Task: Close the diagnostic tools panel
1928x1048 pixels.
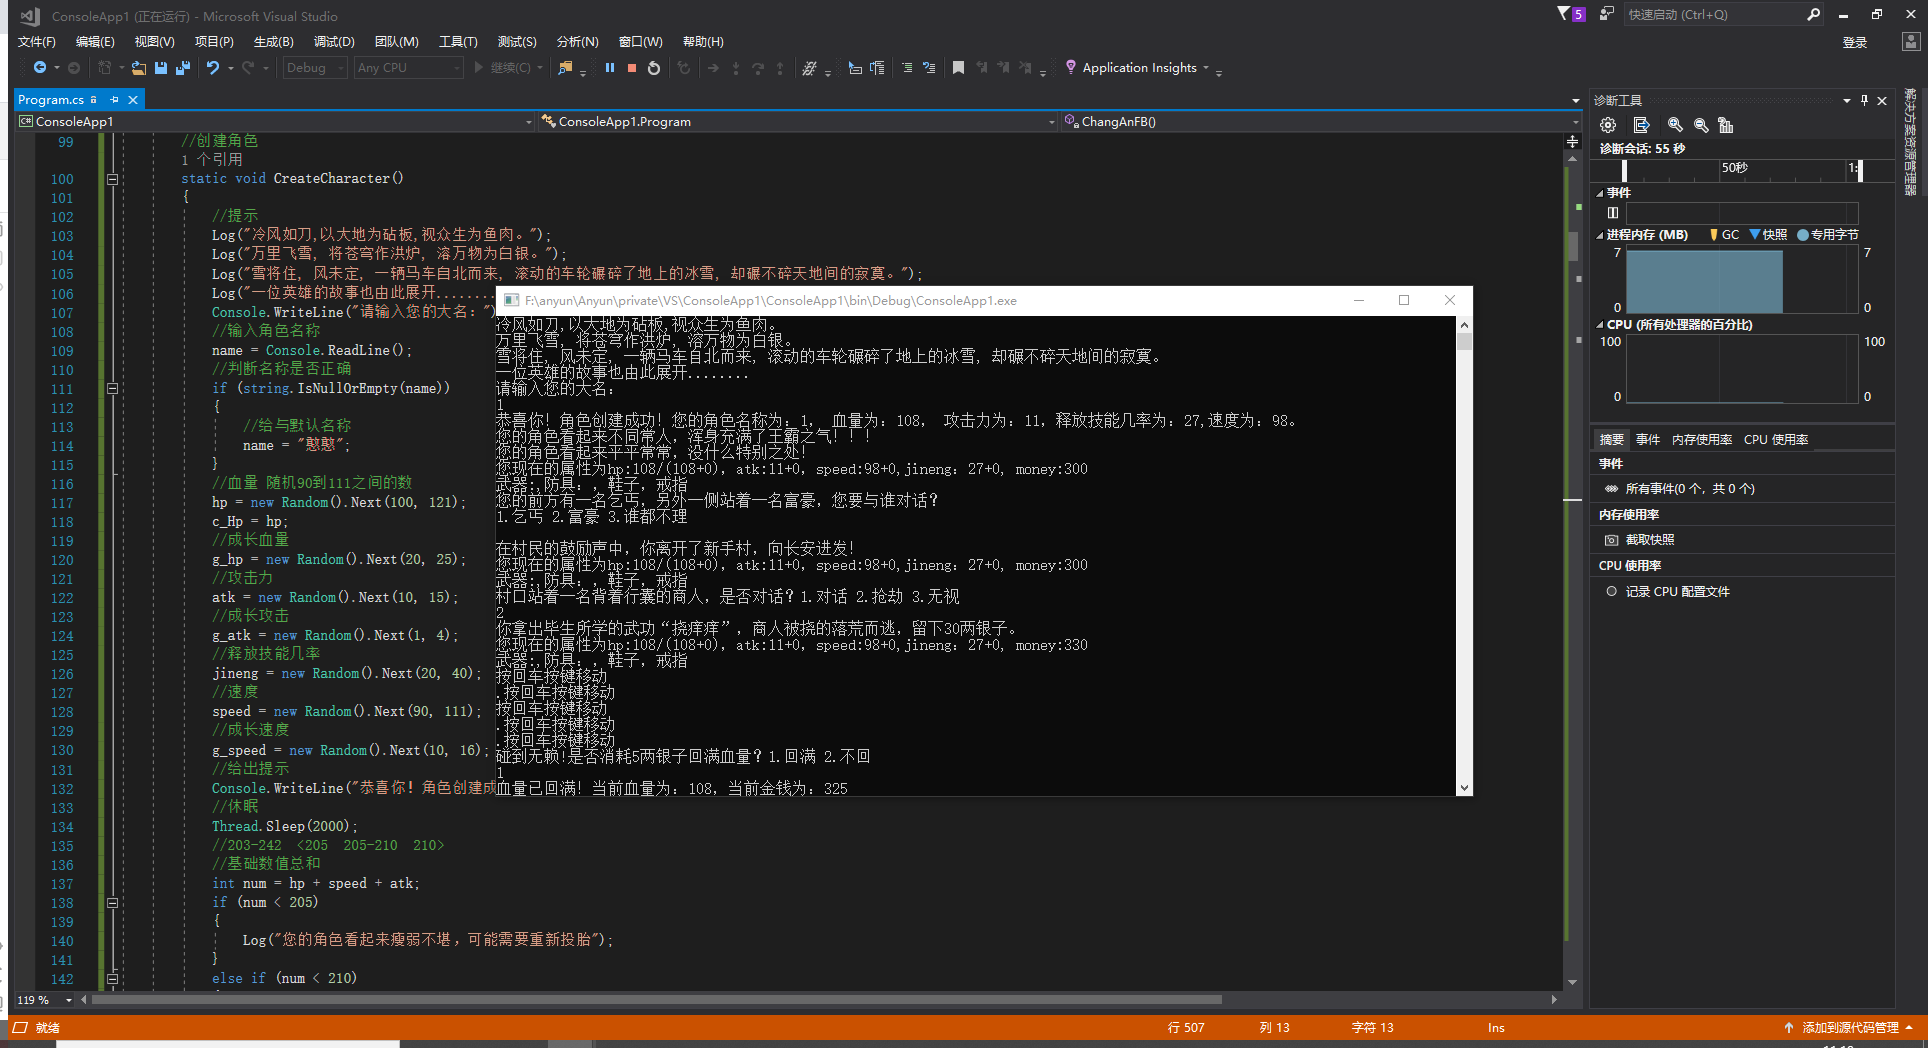Action: point(1882,100)
